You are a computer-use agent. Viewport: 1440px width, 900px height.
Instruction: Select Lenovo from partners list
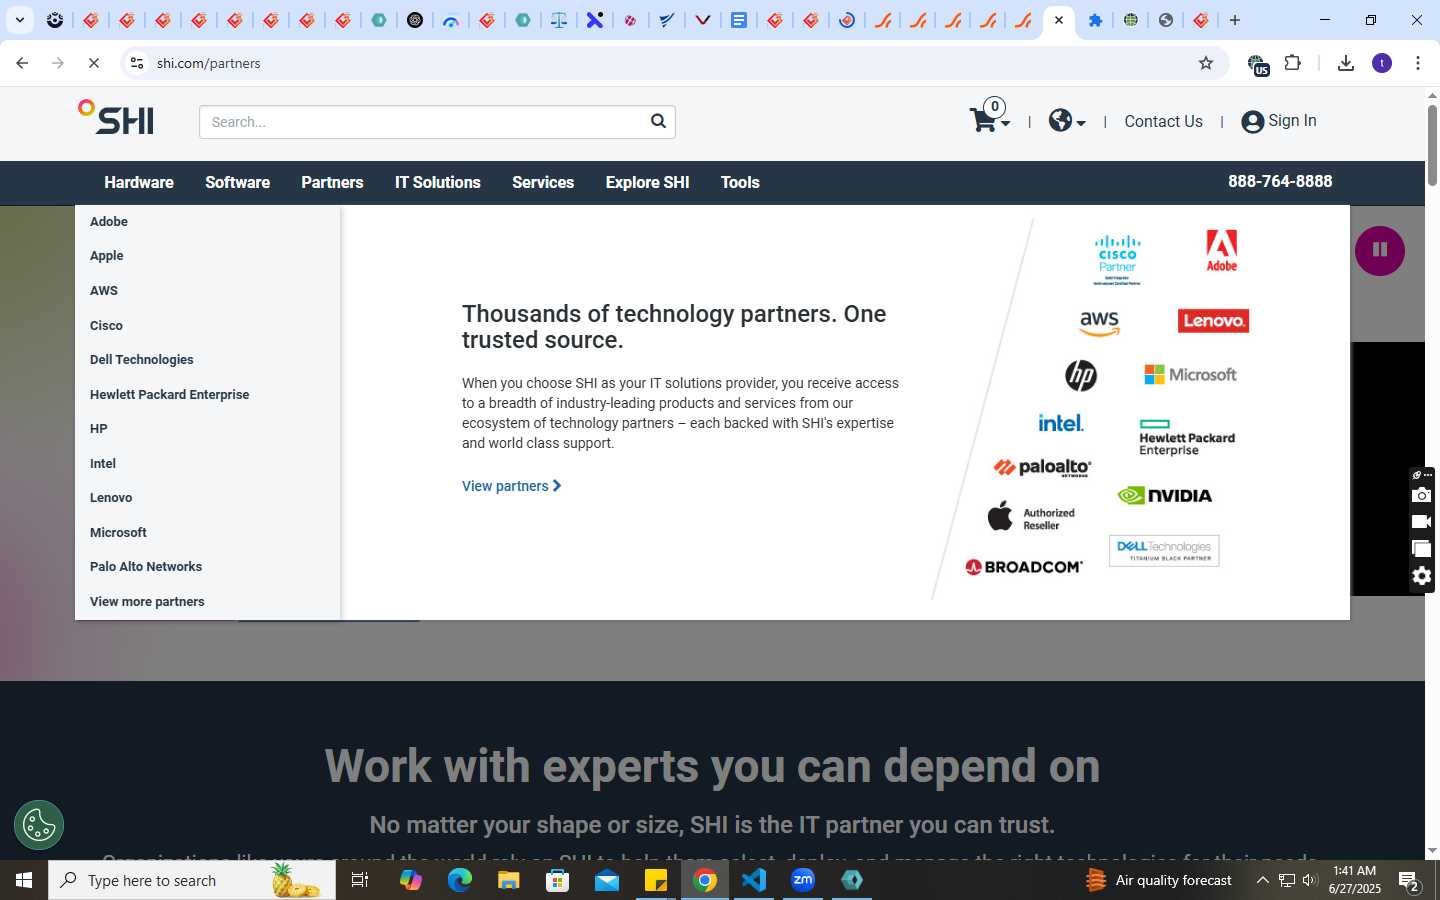(x=111, y=498)
